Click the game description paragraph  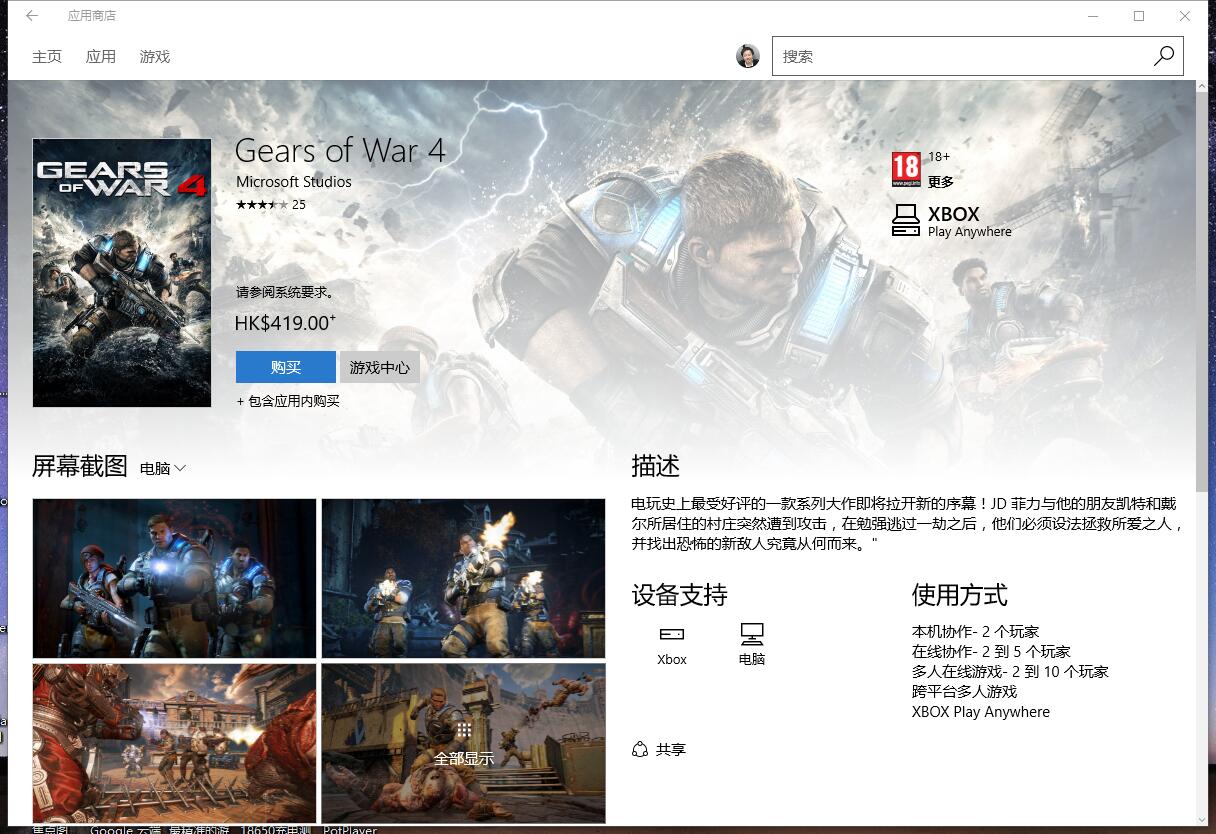pyautogui.click(x=908, y=524)
